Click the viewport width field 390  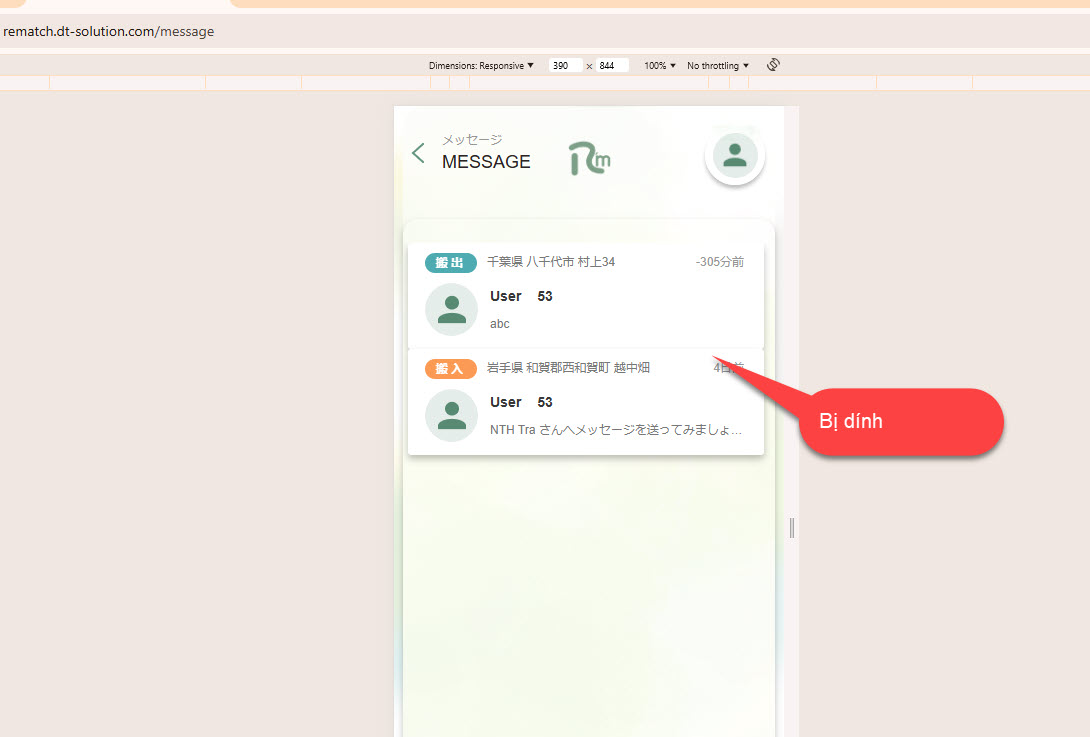565,66
